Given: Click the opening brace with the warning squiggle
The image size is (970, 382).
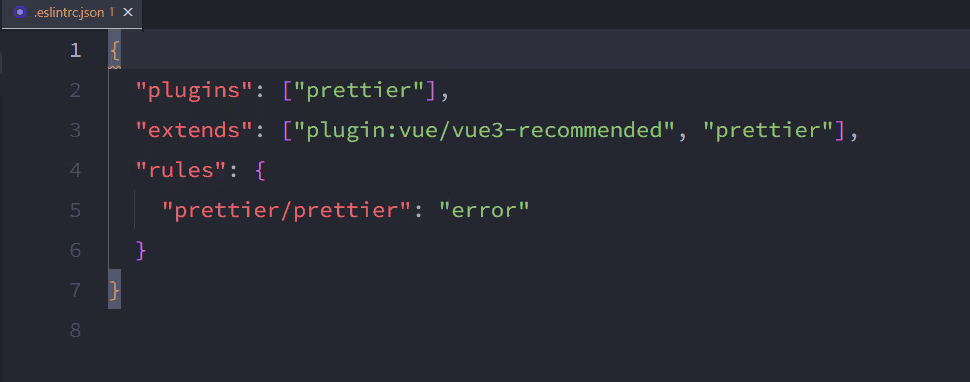Looking at the screenshot, I should tap(114, 51).
